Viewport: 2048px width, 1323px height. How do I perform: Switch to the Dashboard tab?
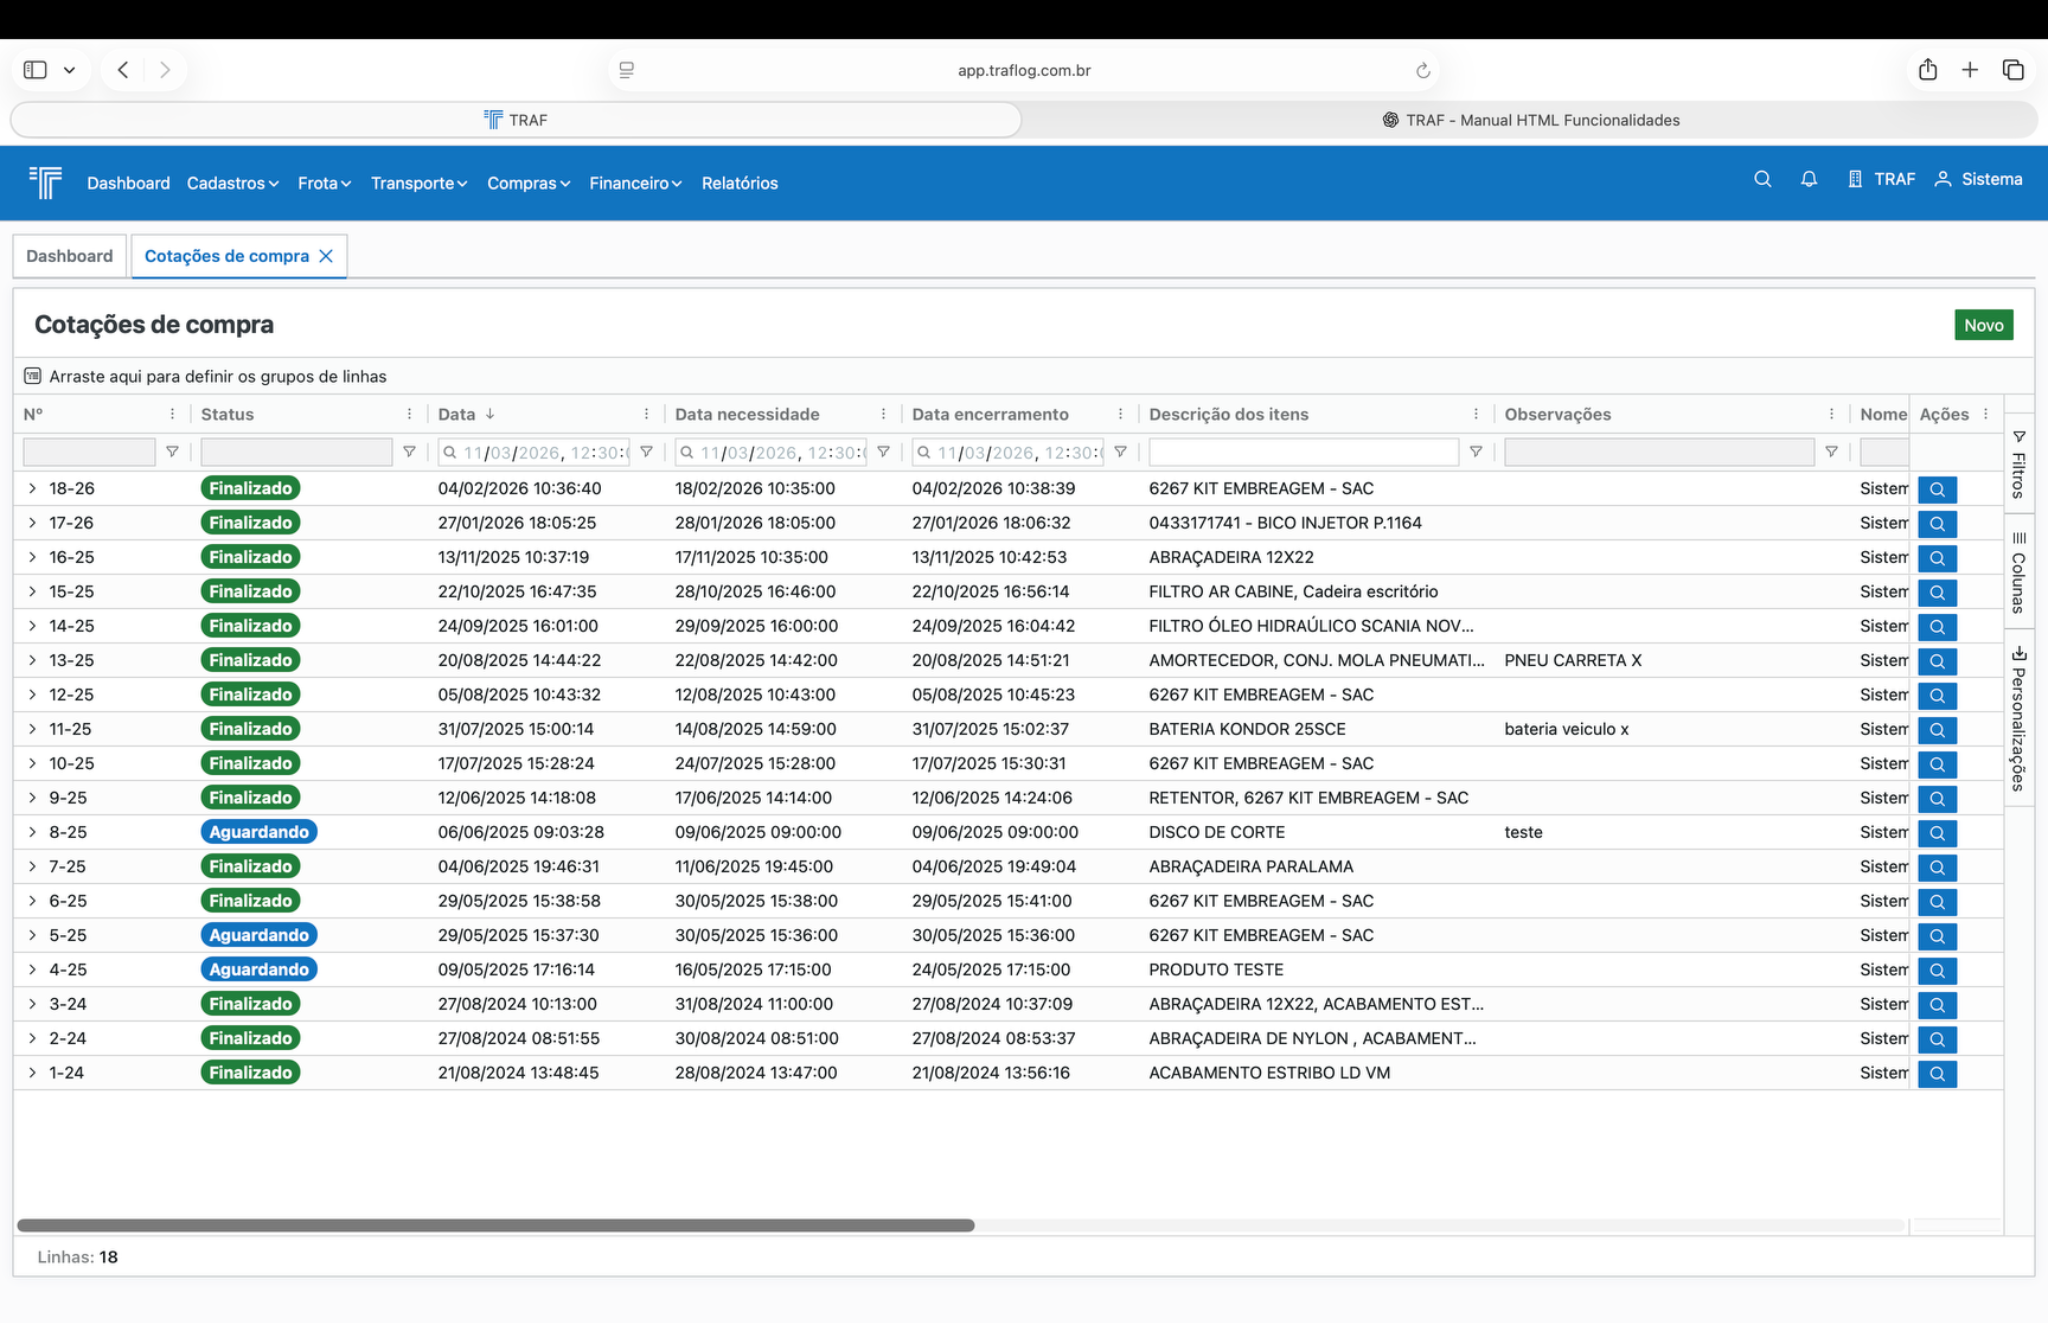[69, 256]
